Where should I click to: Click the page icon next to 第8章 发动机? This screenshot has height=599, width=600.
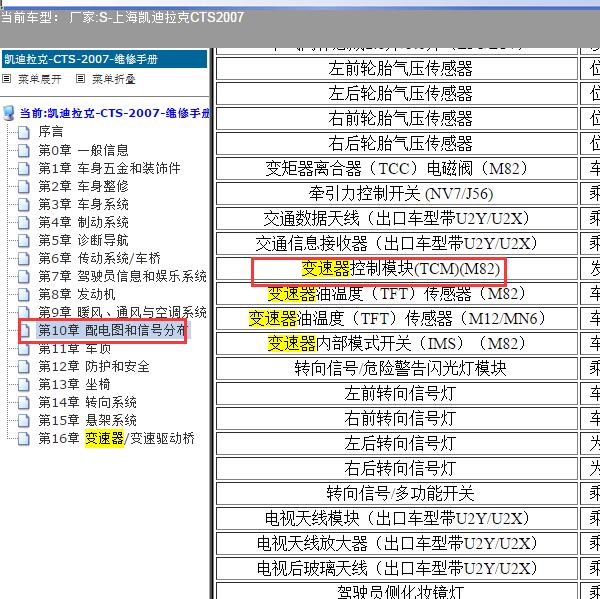tap(24, 294)
